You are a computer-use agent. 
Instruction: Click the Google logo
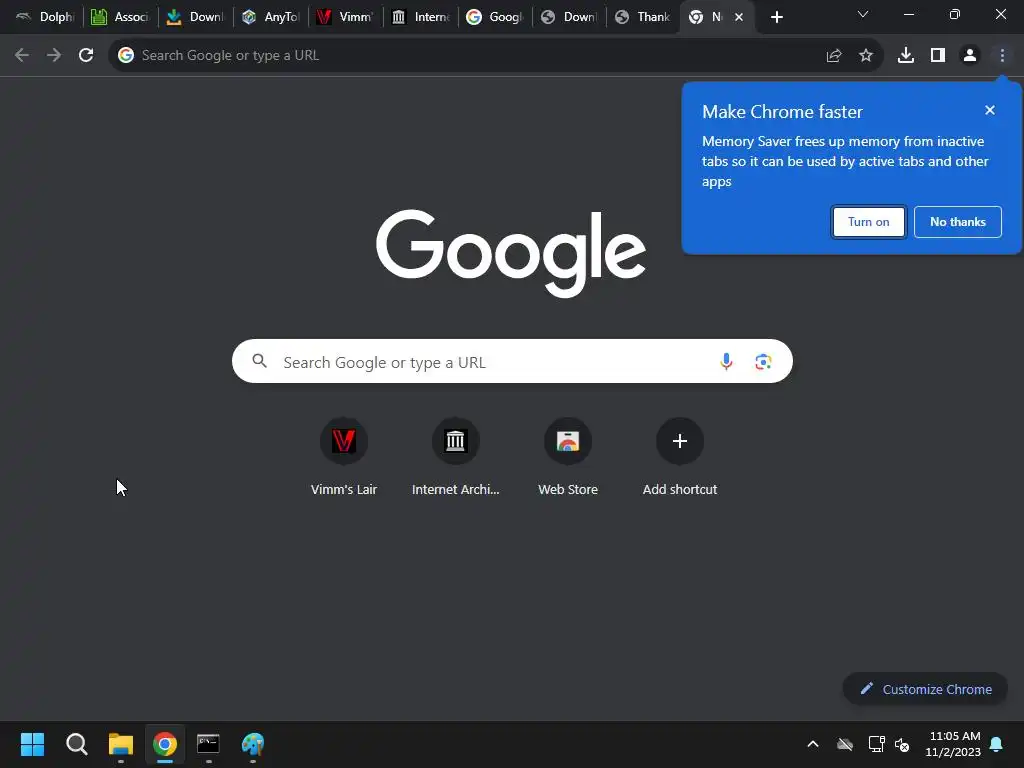(511, 253)
